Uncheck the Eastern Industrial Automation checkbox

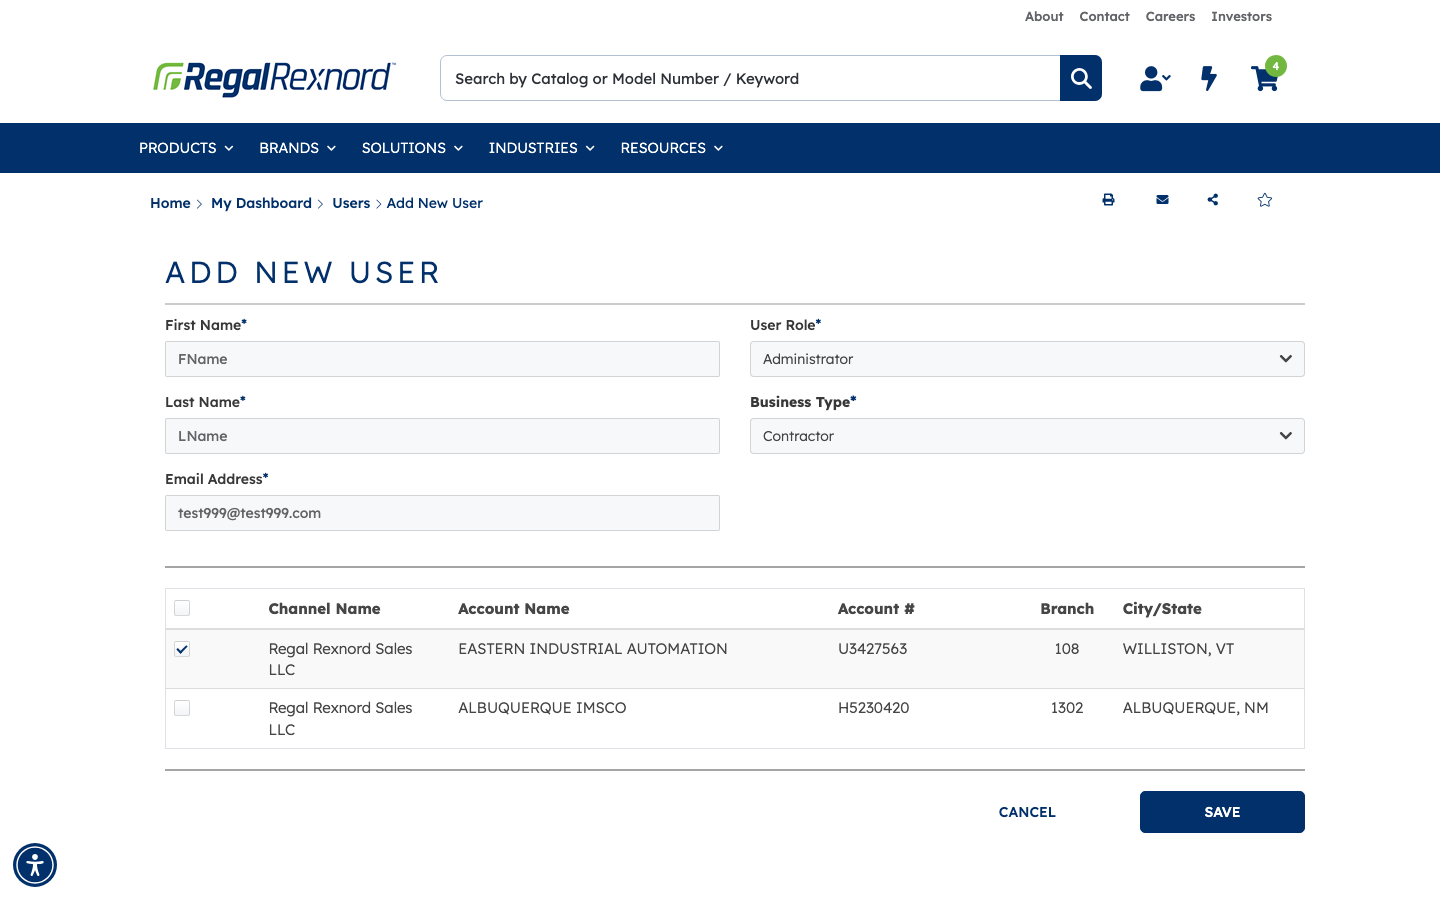coord(182,649)
